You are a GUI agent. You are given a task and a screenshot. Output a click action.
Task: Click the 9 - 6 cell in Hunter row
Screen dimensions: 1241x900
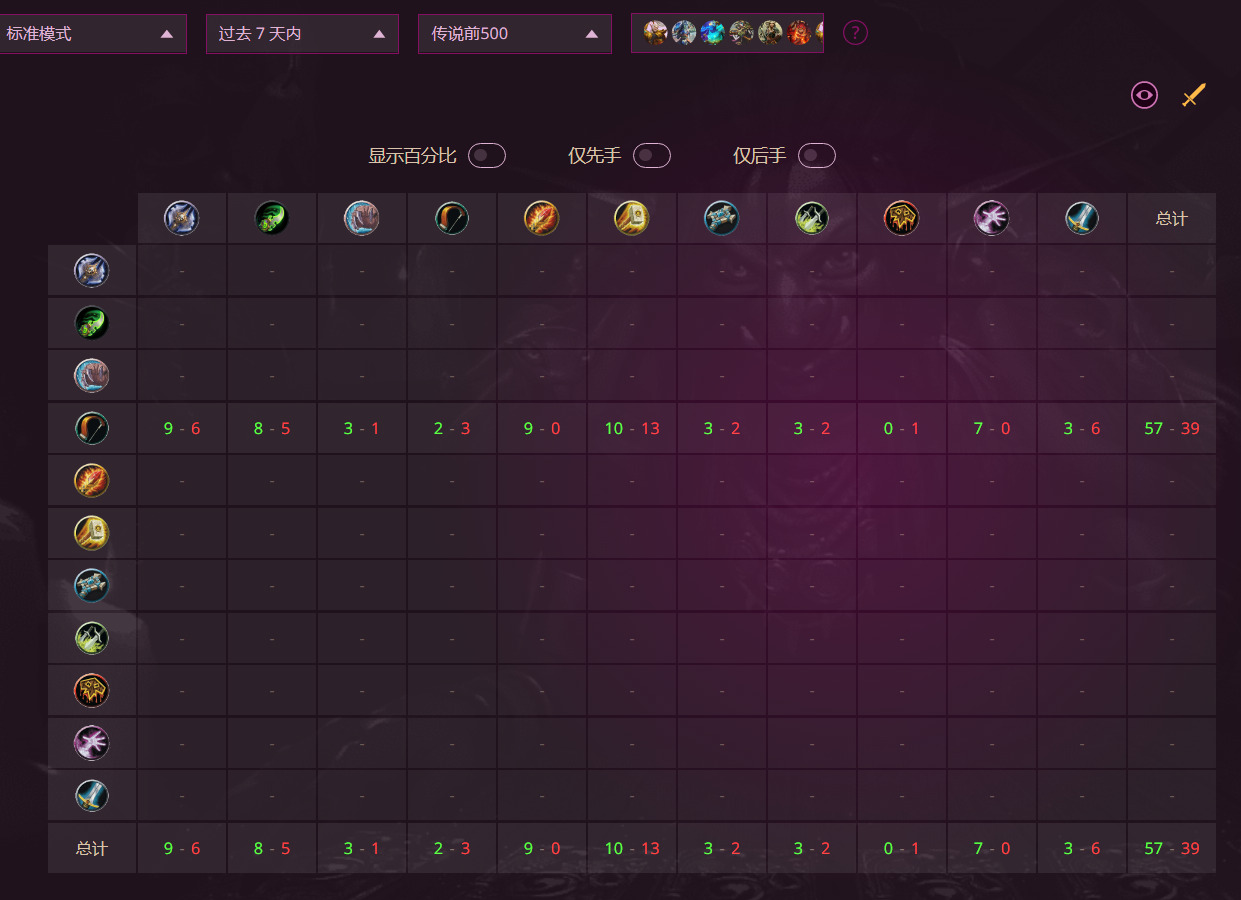click(182, 428)
